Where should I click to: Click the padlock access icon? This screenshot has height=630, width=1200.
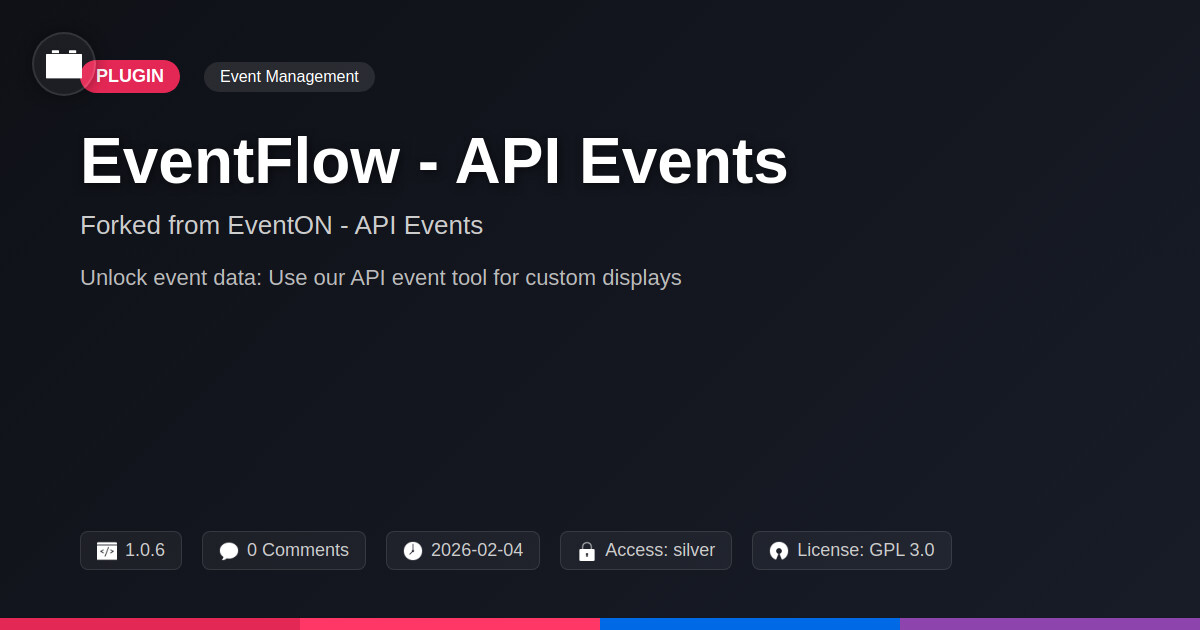click(587, 551)
